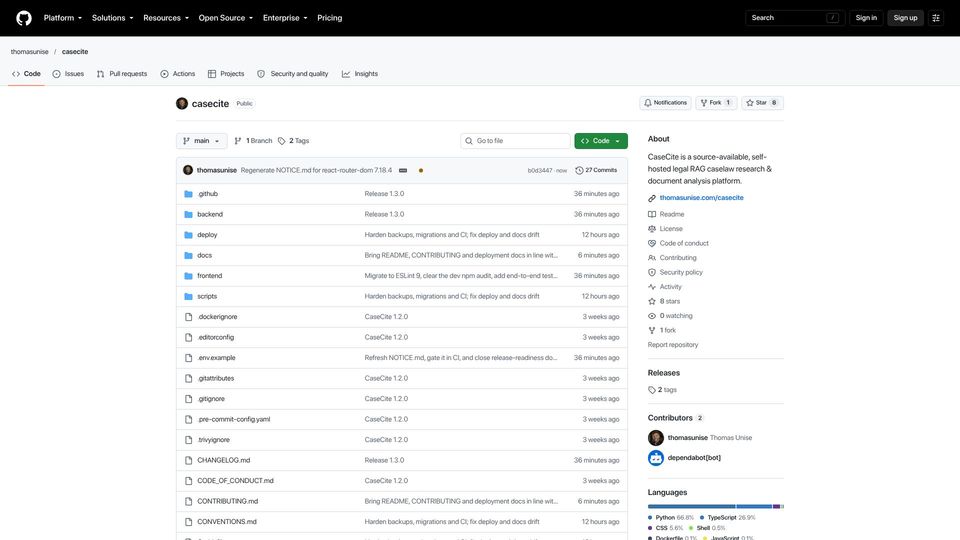Open commit hash b0d3447
960x540 pixels.
point(539,170)
